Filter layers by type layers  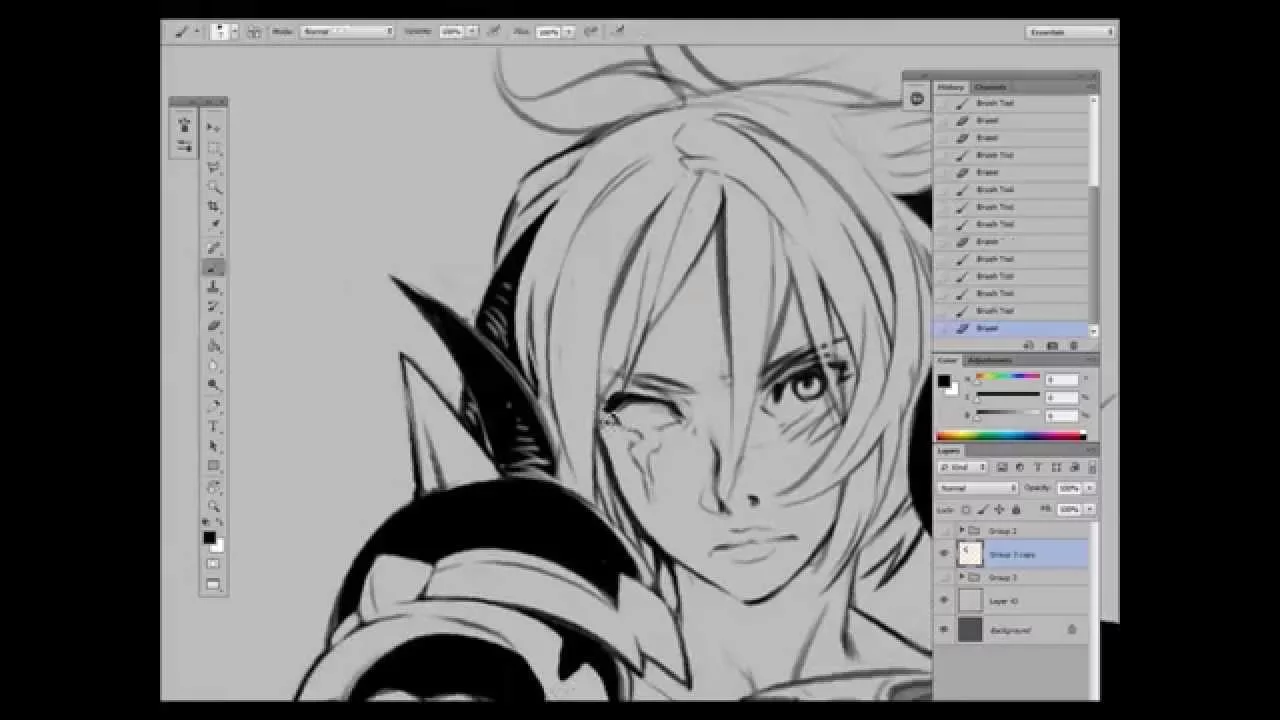(x=1037, y=467)
